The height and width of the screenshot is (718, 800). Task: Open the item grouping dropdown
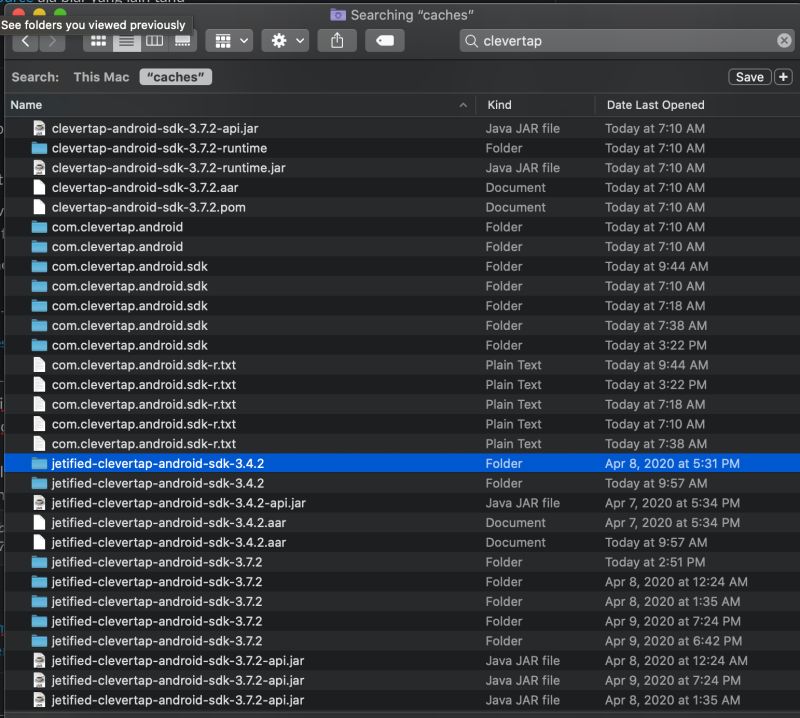[230, 41]
